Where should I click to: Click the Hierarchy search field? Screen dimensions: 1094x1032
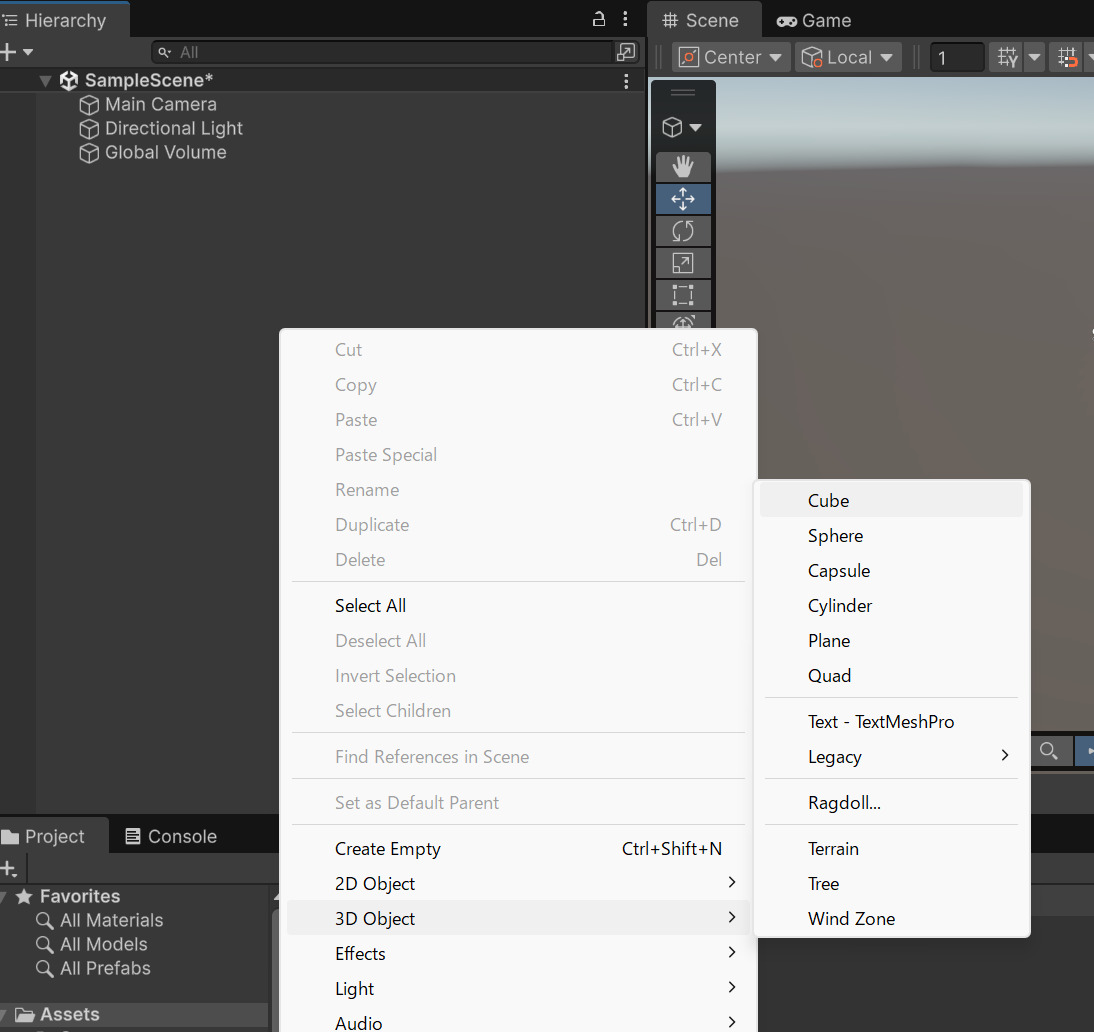point(390,52)
